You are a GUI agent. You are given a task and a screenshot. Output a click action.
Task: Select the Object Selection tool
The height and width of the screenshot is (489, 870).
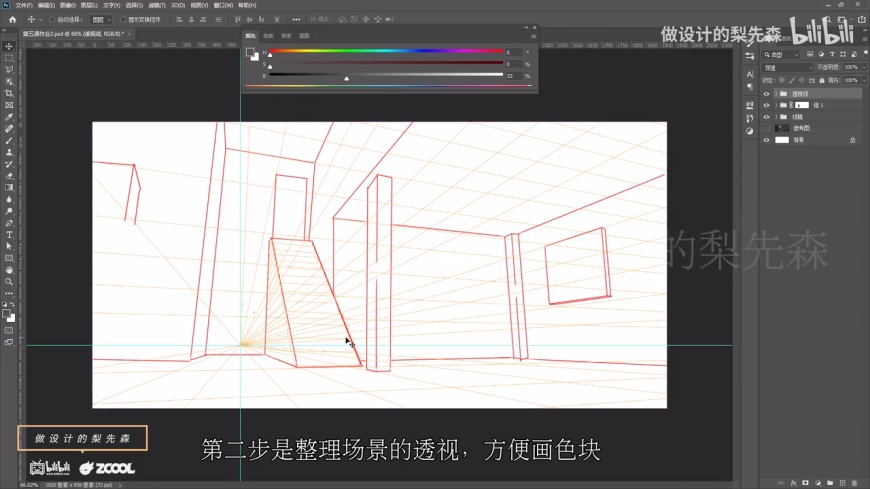9,82
